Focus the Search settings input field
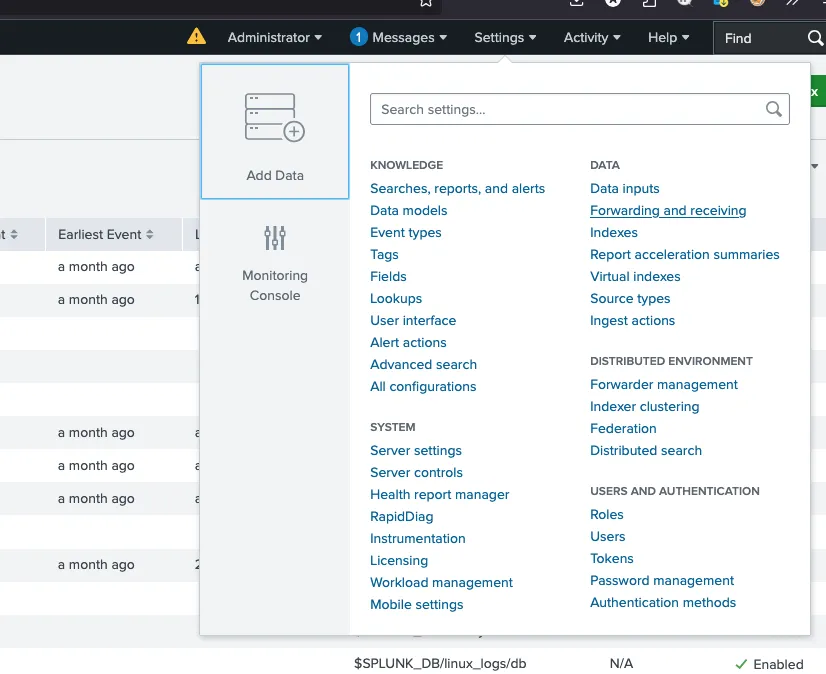Screen dimensions: 826x674 click(565, 110)
